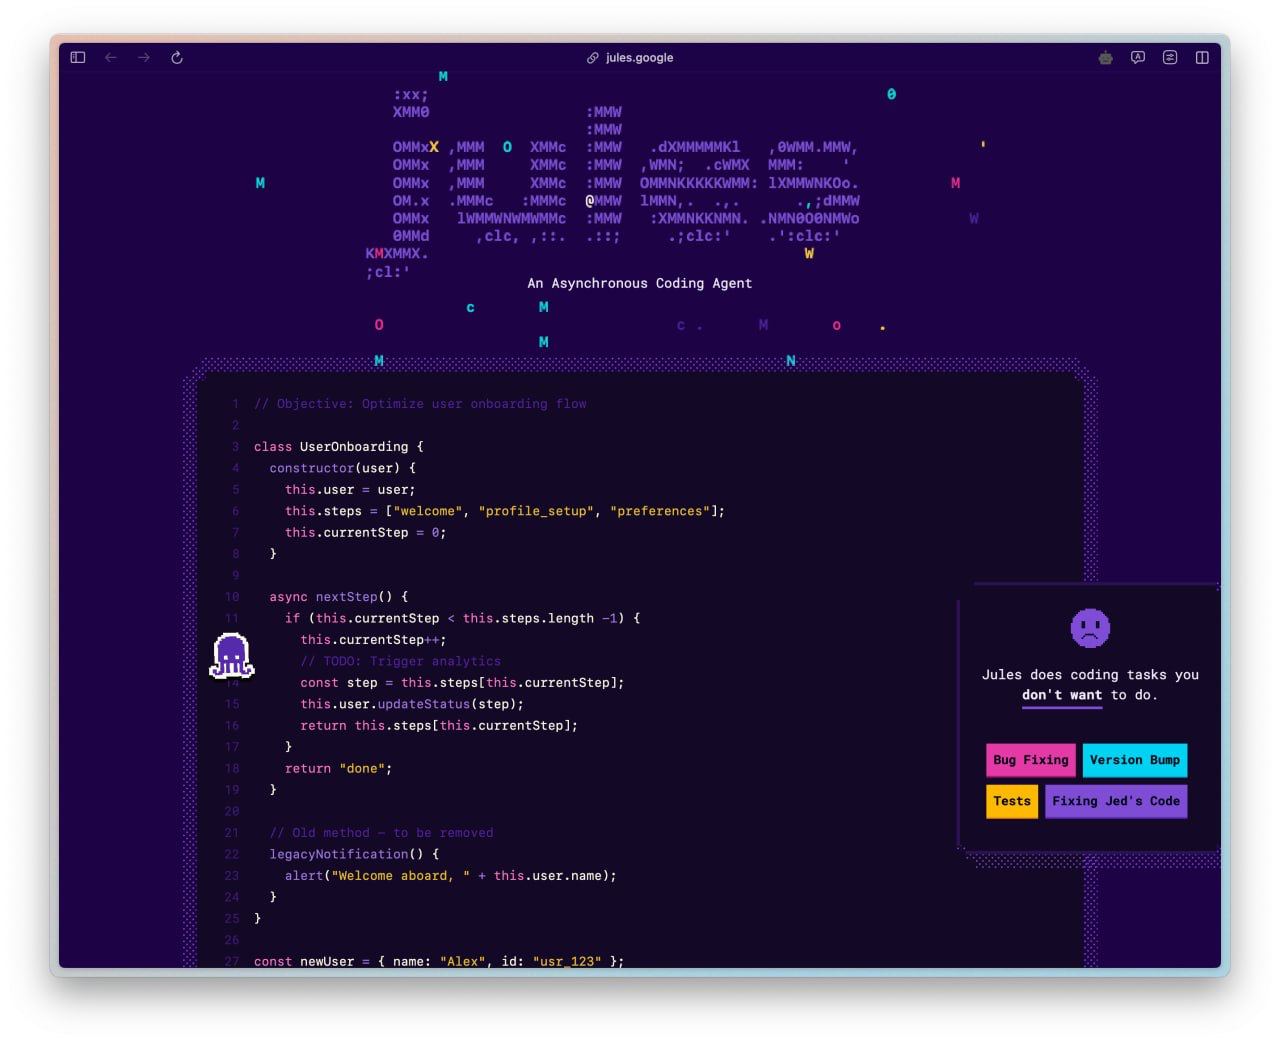1280x1043 pixels.
Task: Open the chat bubble icon in toolbar
Action: pyautogui.click(x=1138, y=58)
